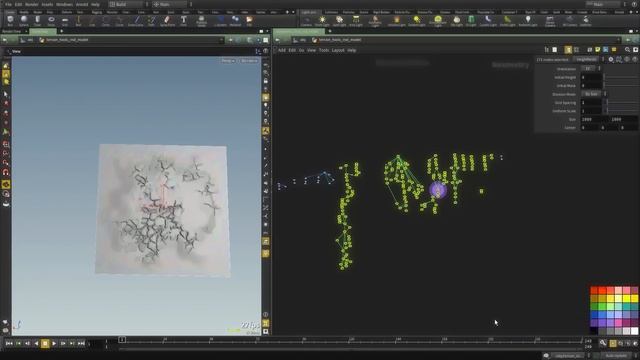The image size is (640, 360).
Task: Select the Spray Paint shelf tool
Action: [x=167, y=20]
